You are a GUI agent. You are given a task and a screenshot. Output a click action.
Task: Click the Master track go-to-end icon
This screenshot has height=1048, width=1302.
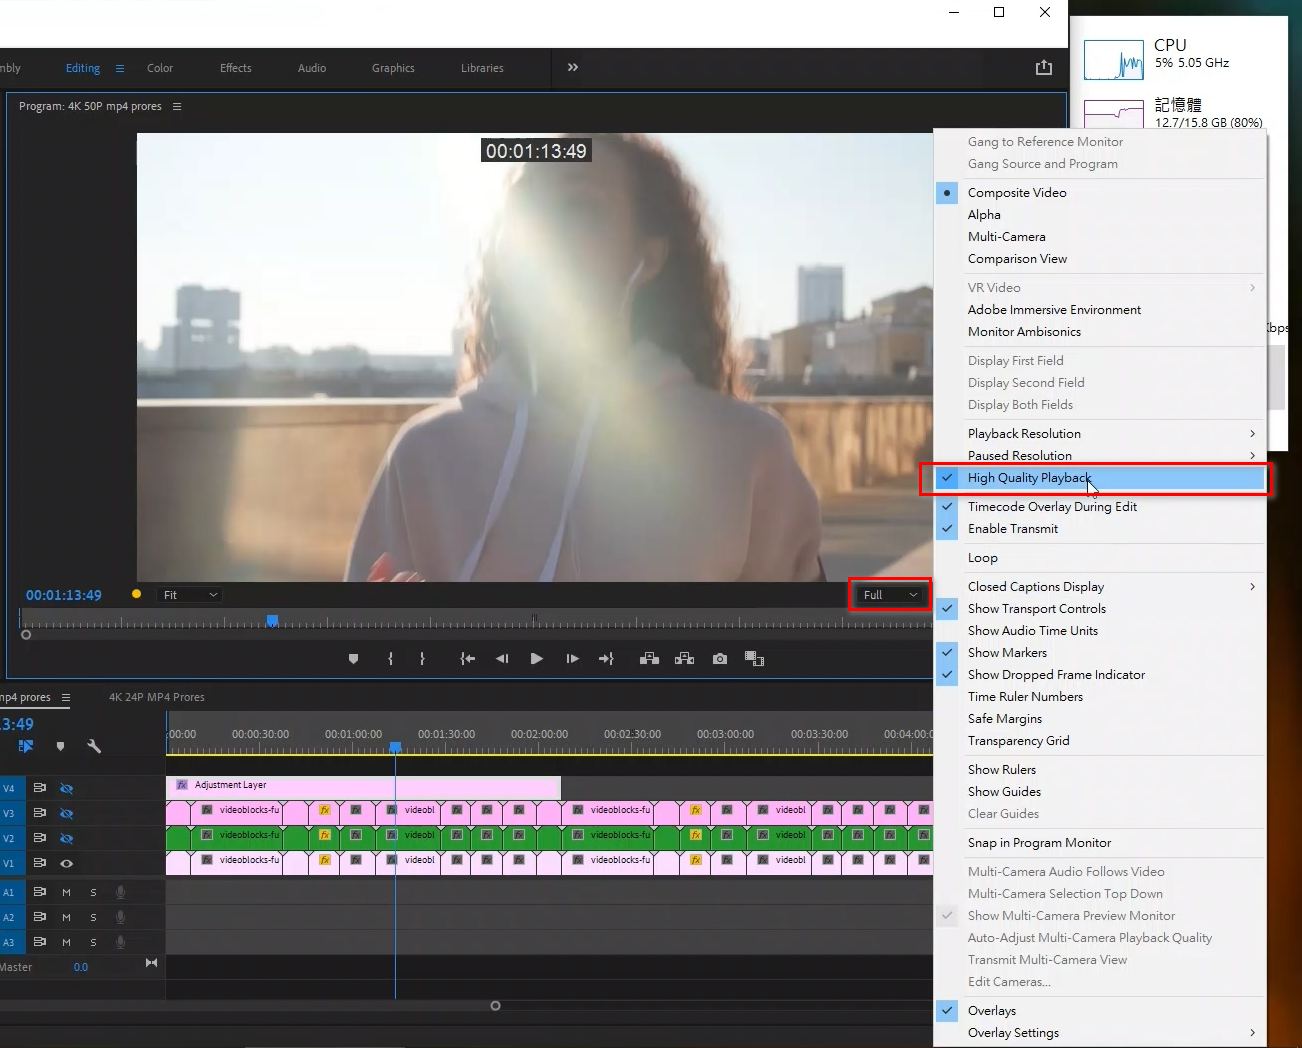151,963
